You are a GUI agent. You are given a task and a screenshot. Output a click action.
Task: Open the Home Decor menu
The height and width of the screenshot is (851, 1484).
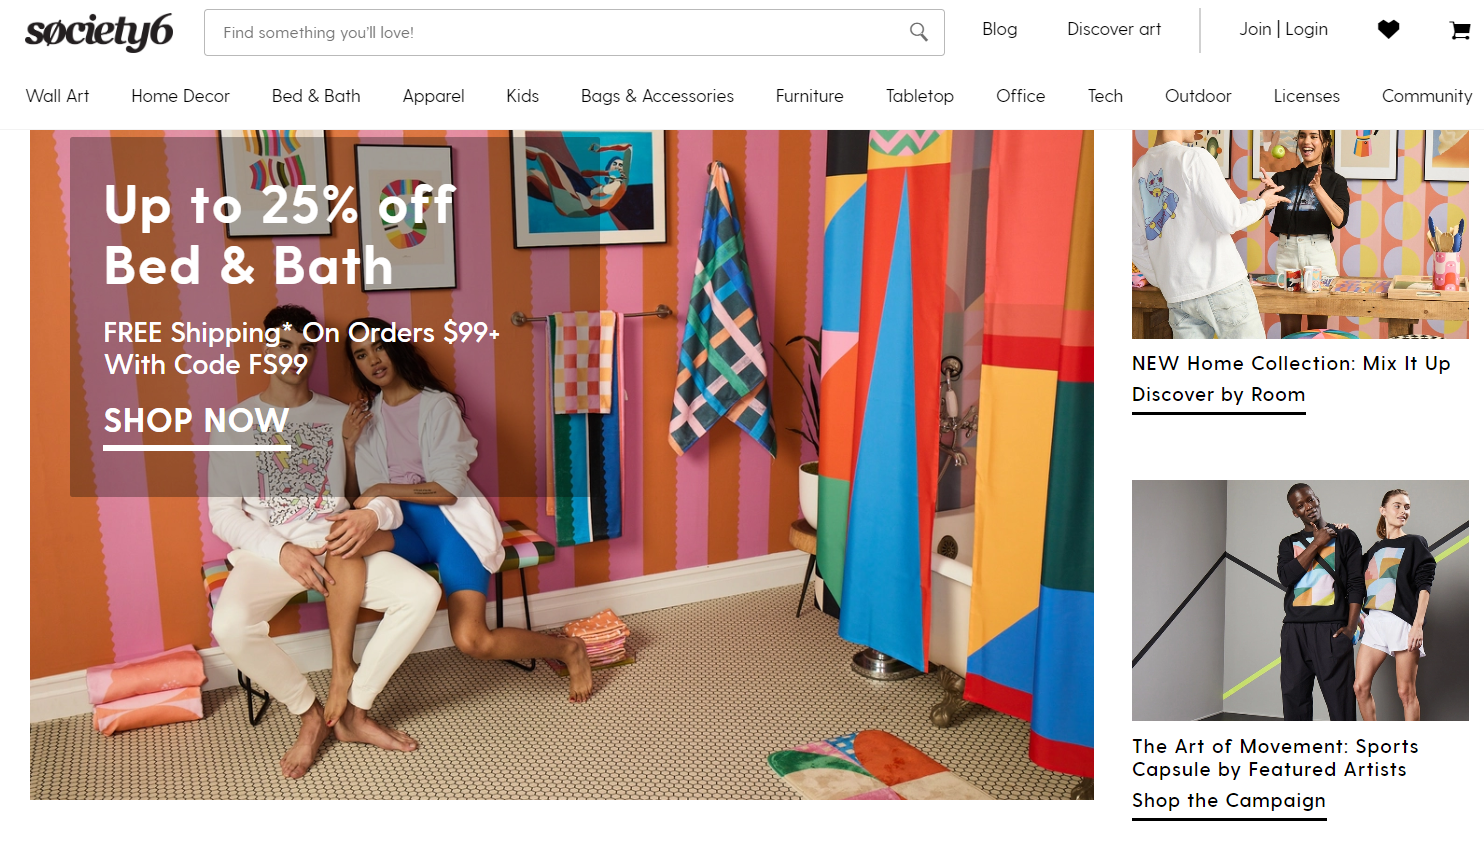pyautogui.click(x=180, y=96)
